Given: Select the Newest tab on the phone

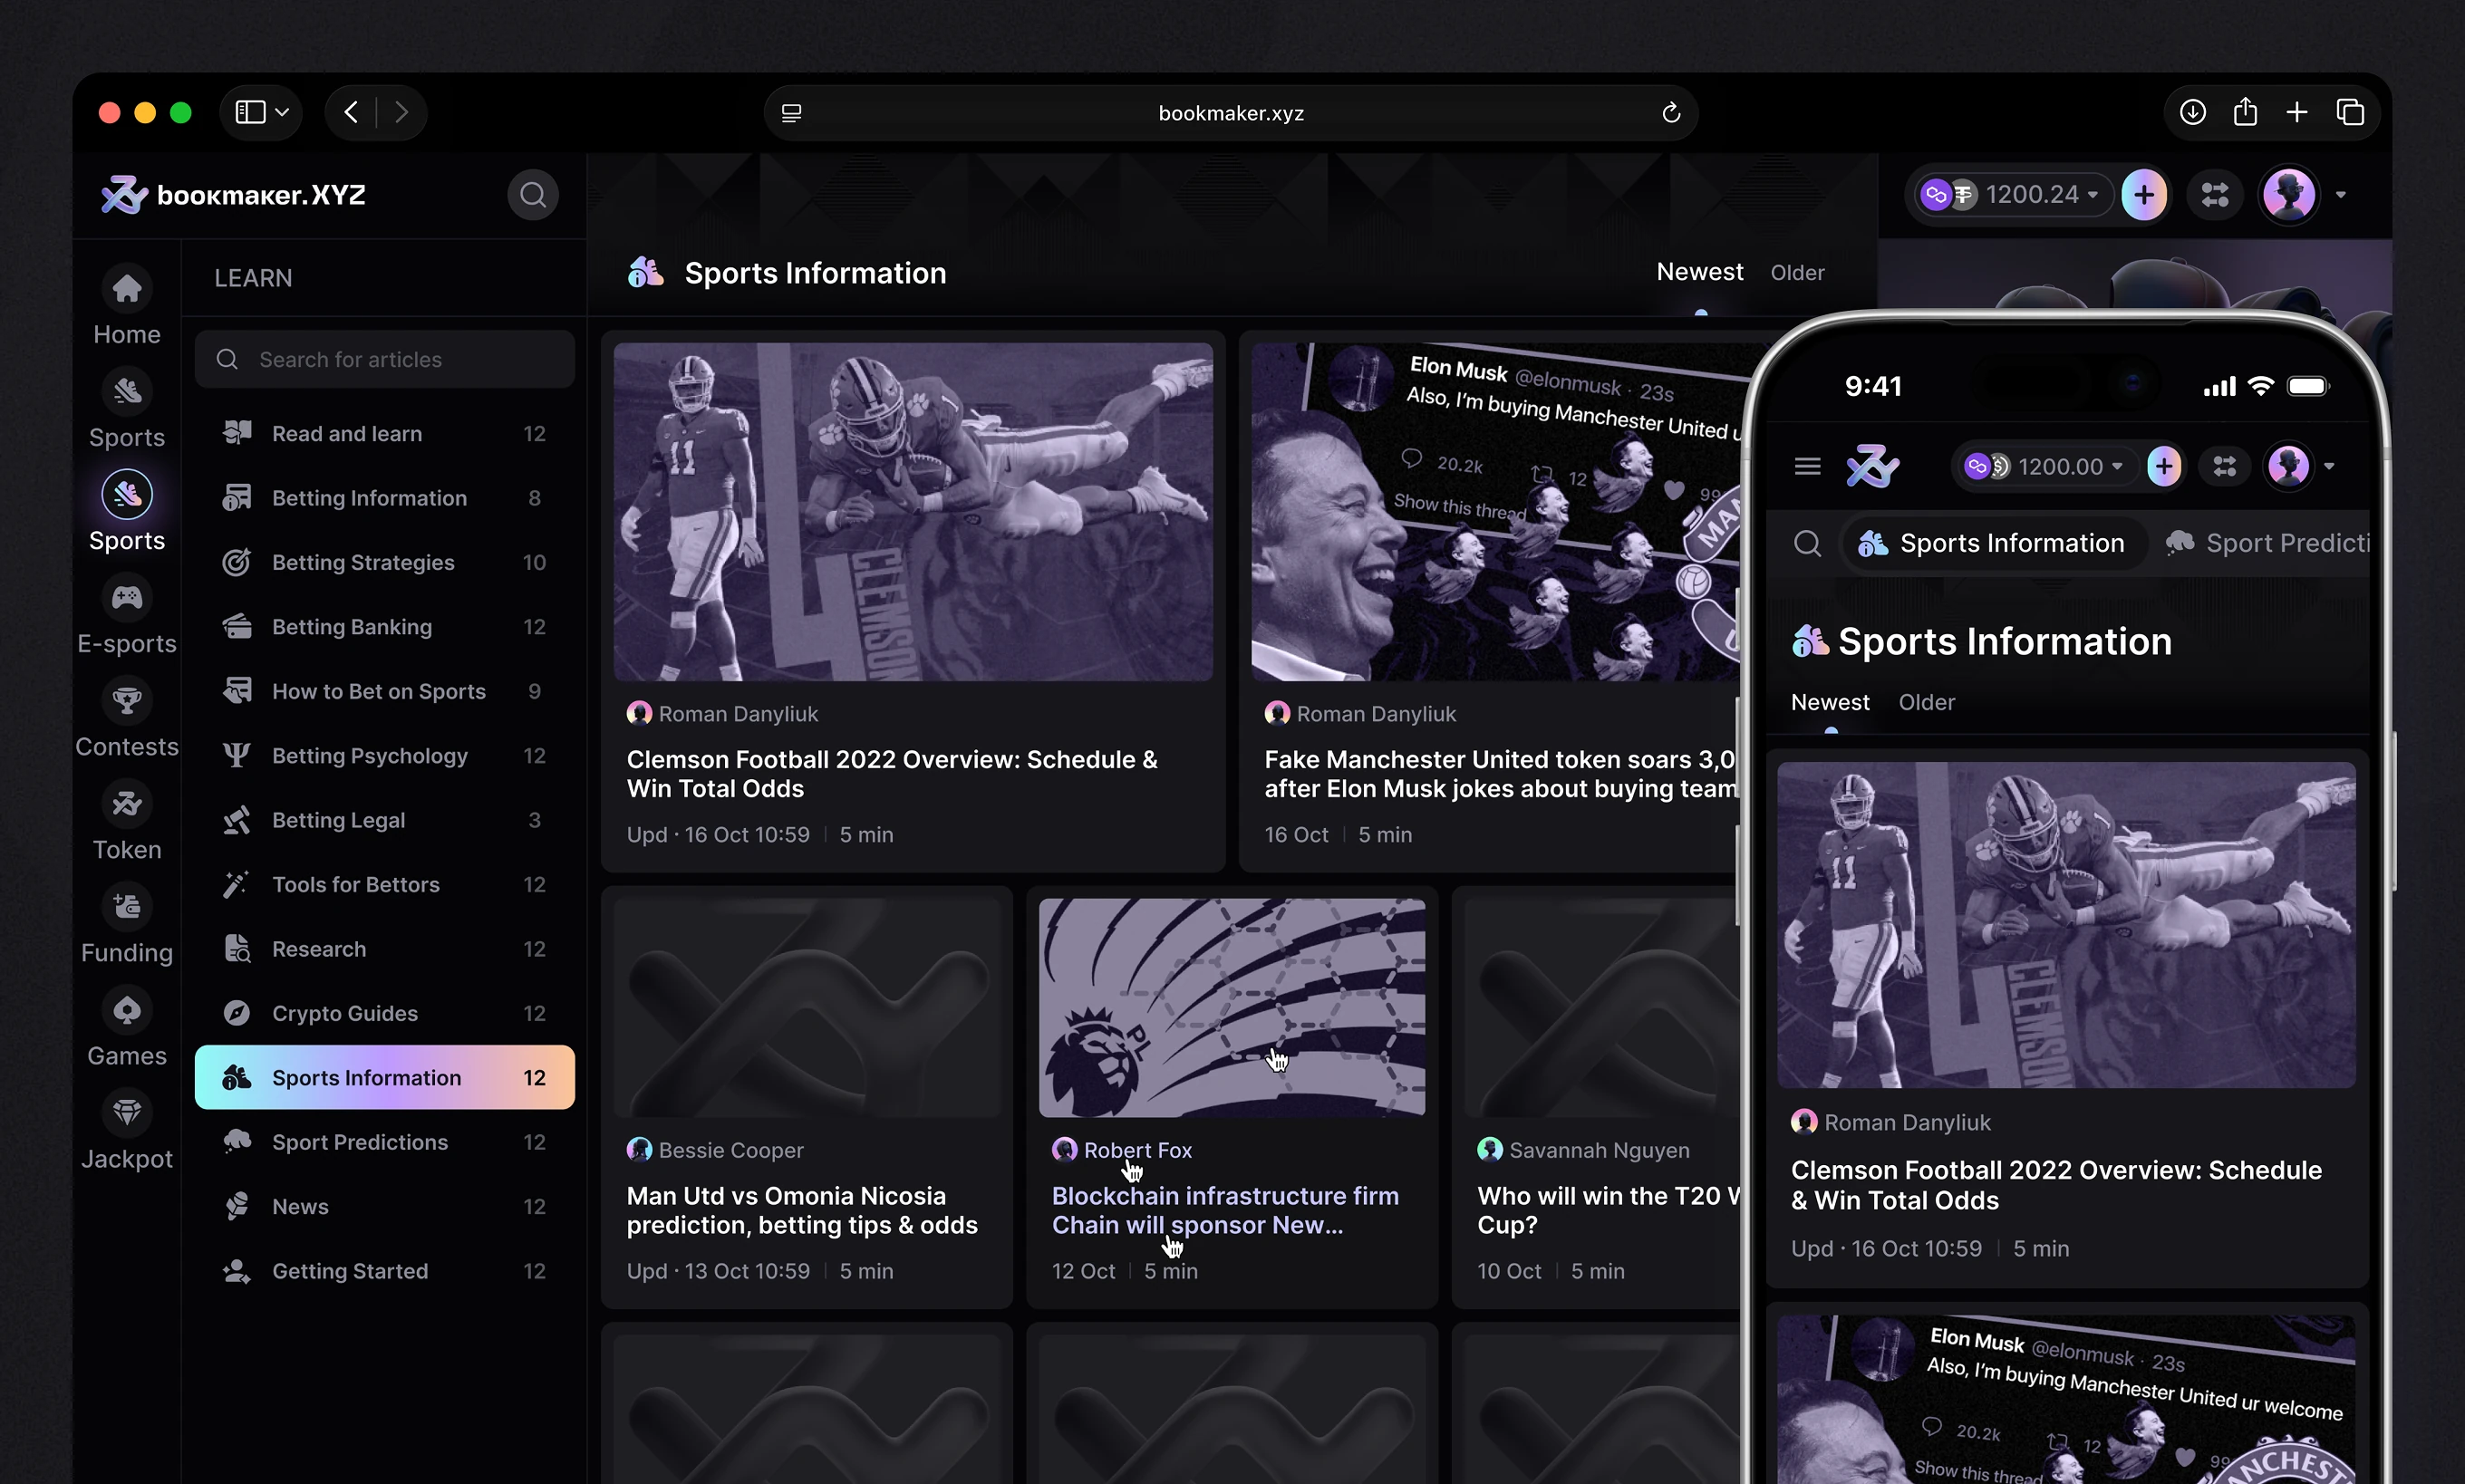Looking at the screenshot, I should click(1829, 702).
